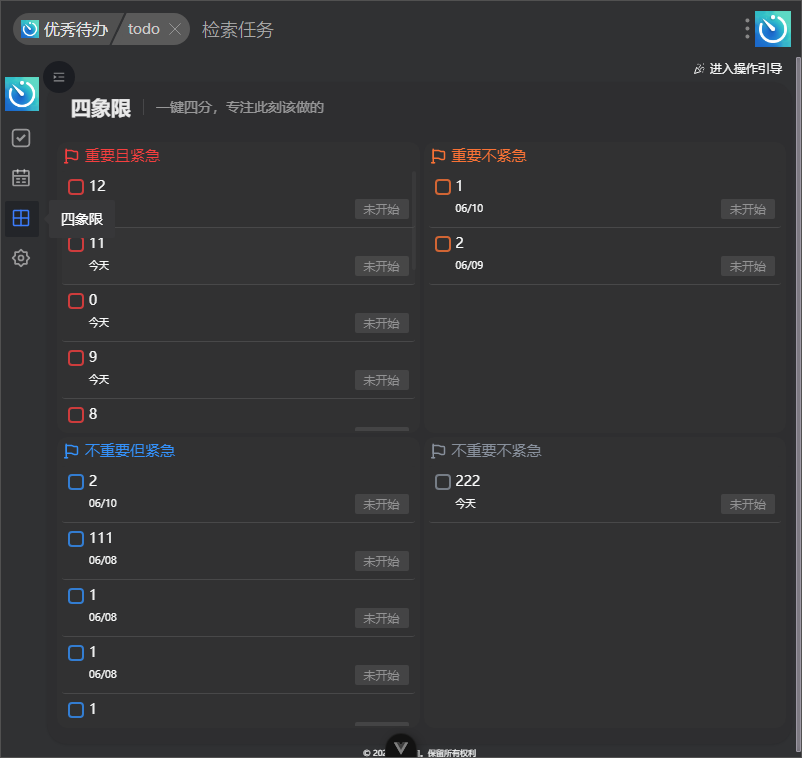Click the 优秀待办 tag label
Screen dimensions: 802x758
[x=76, y=30]
